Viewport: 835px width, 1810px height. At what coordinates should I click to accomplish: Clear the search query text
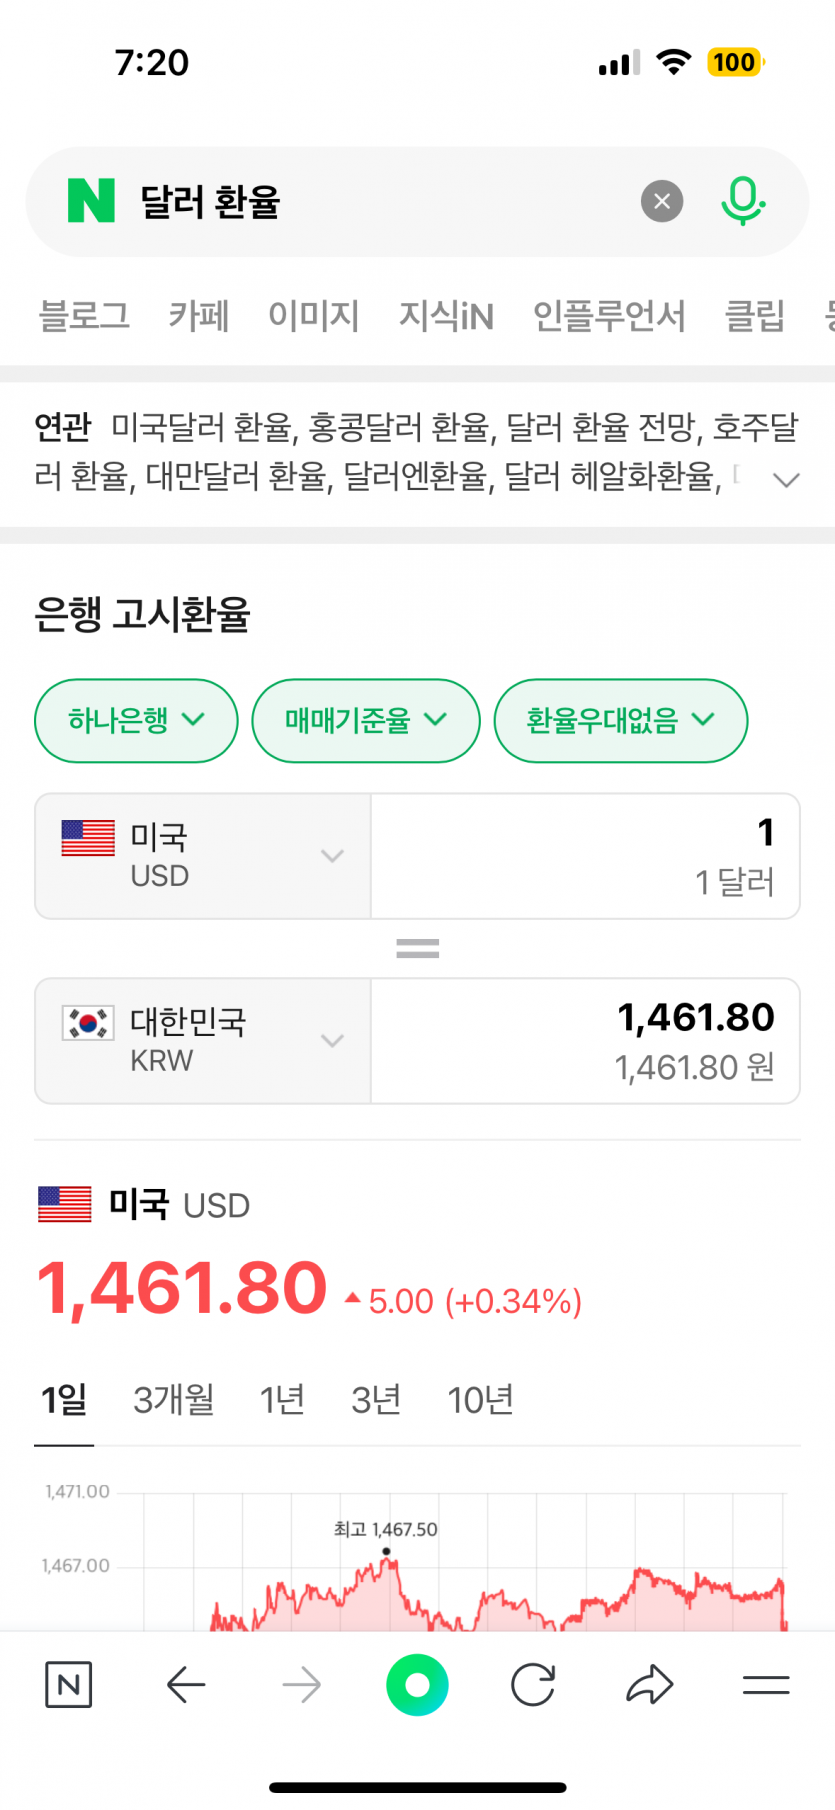[661, 202]
